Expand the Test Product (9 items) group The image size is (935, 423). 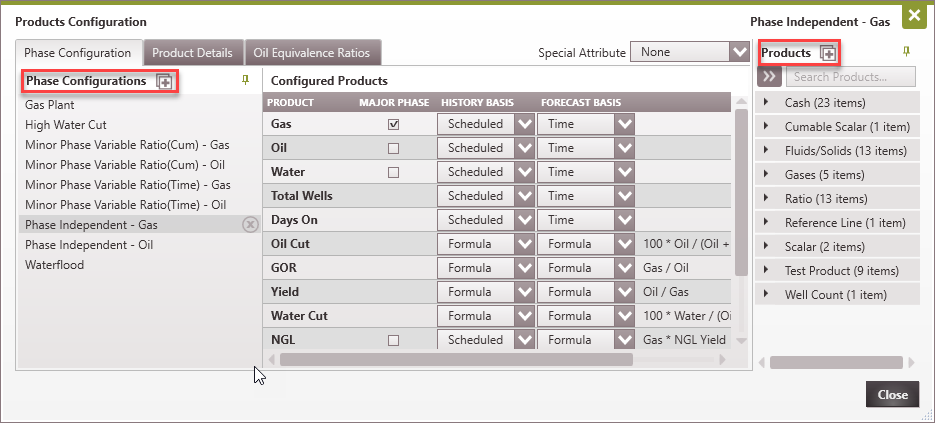click(765, 270)
